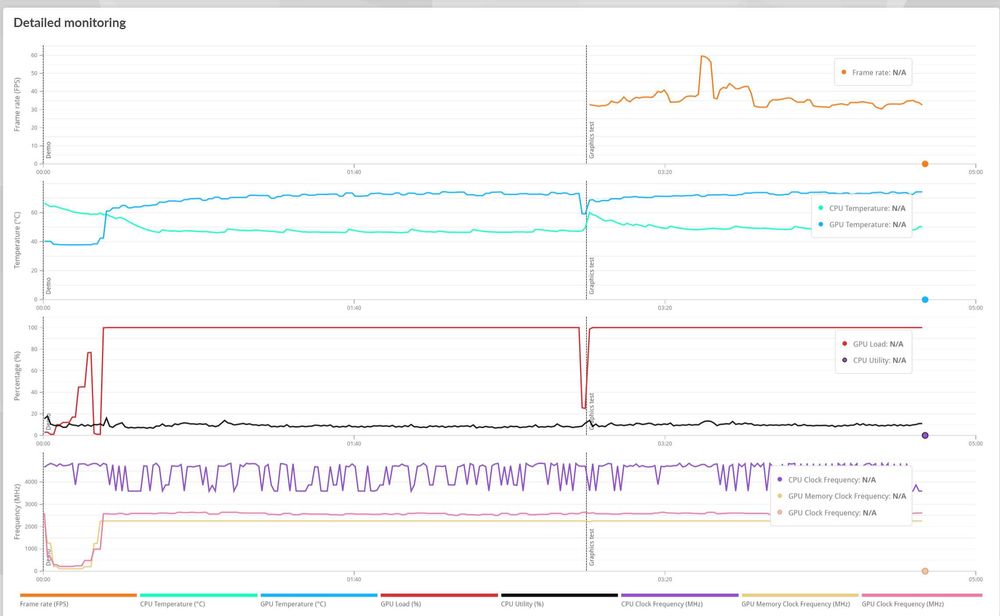Click the Demo marker in the temperature chart
1000x616 pixels.
pos(48,286)
